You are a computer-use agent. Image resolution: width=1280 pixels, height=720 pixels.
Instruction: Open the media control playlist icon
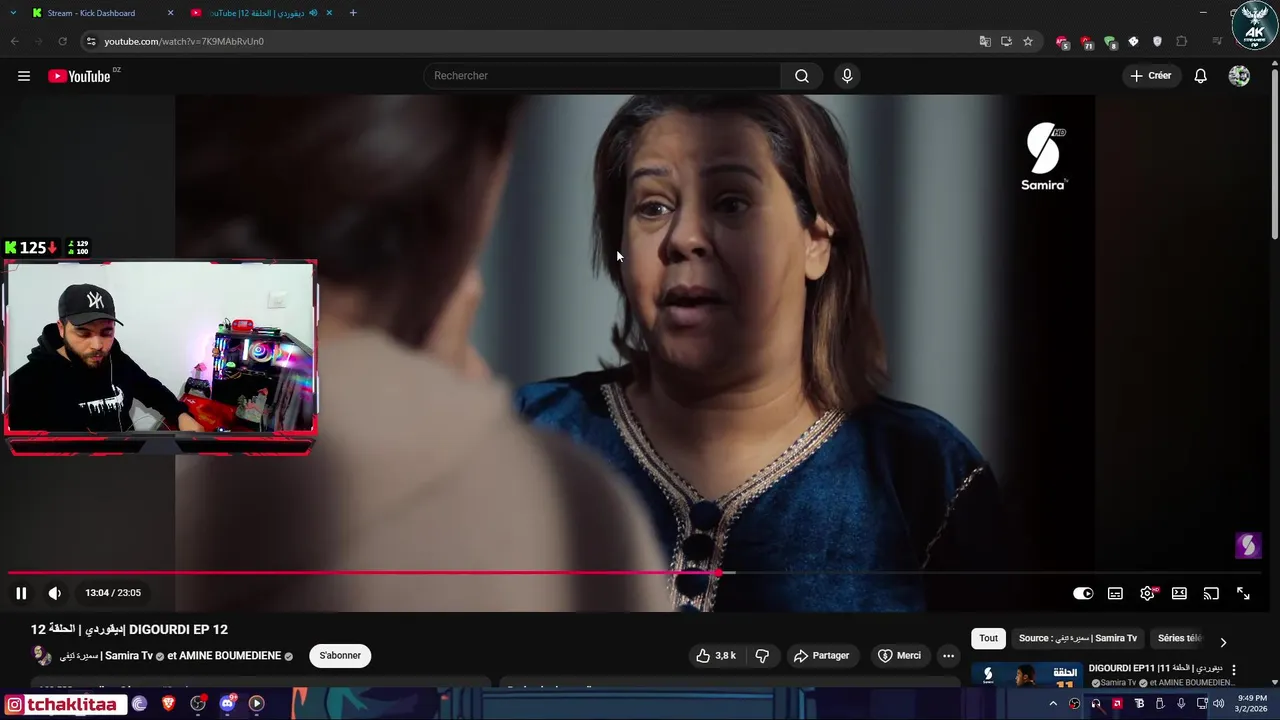(1217, 41)
